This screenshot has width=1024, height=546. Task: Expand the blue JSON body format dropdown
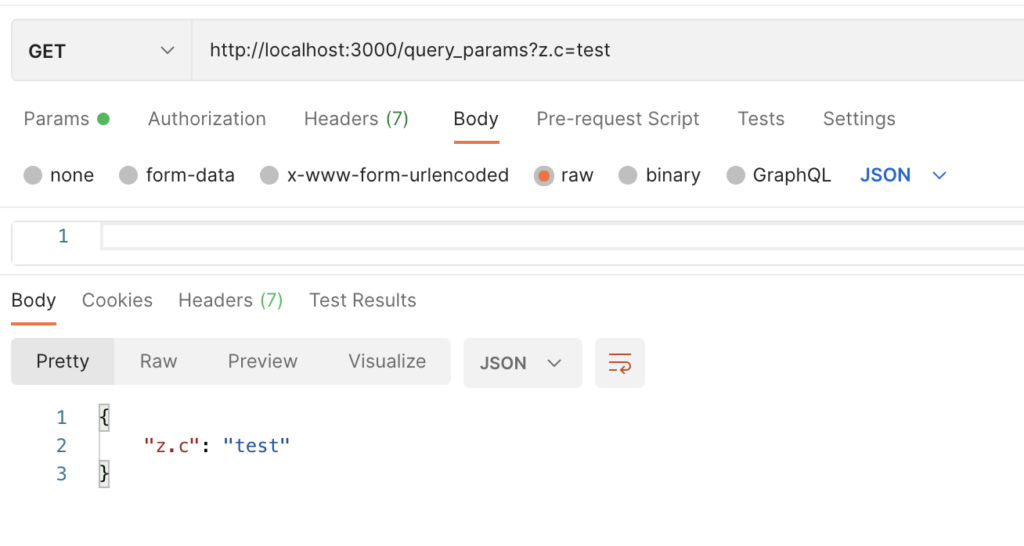pos(903,175)
